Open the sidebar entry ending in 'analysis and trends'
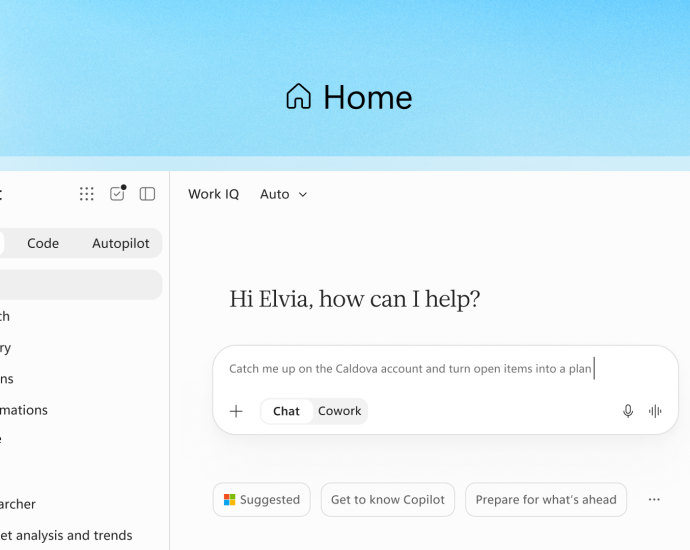The image size is (690, 550). [66, 535]
